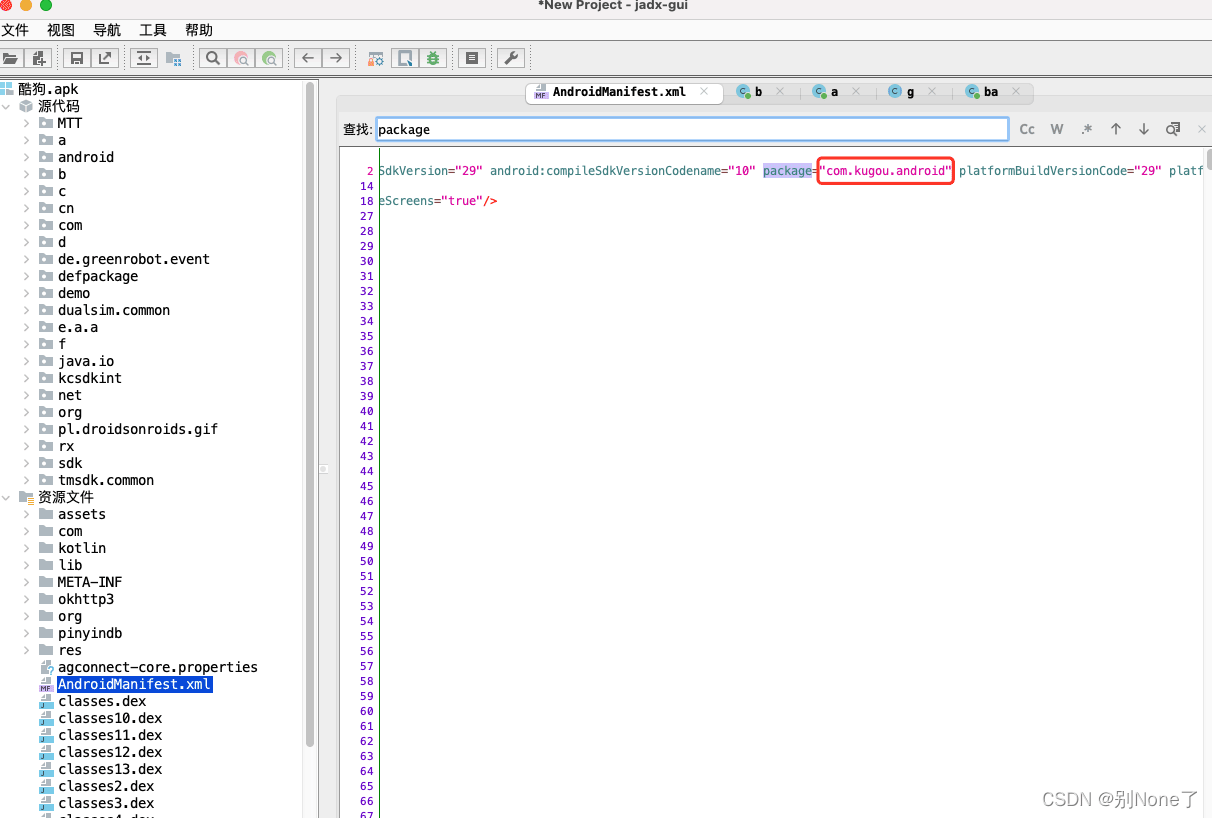Image resolution: width=1212 pixels, height=818 pixels.
Task: Click the save all toolbar icon
Action: point(76,58)
